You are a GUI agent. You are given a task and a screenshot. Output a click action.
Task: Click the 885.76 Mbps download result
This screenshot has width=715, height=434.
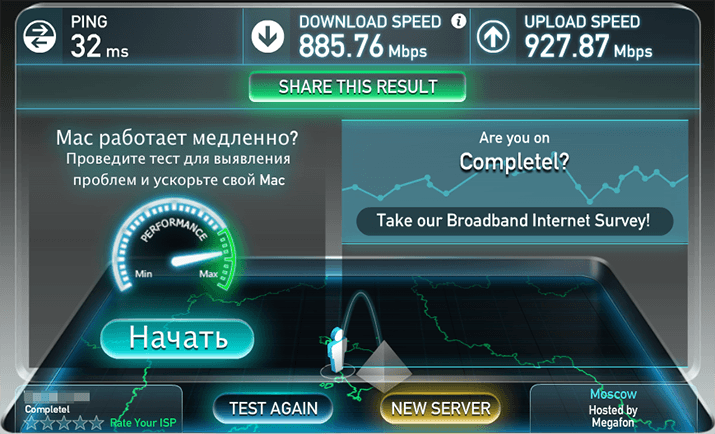coord(363,46)
